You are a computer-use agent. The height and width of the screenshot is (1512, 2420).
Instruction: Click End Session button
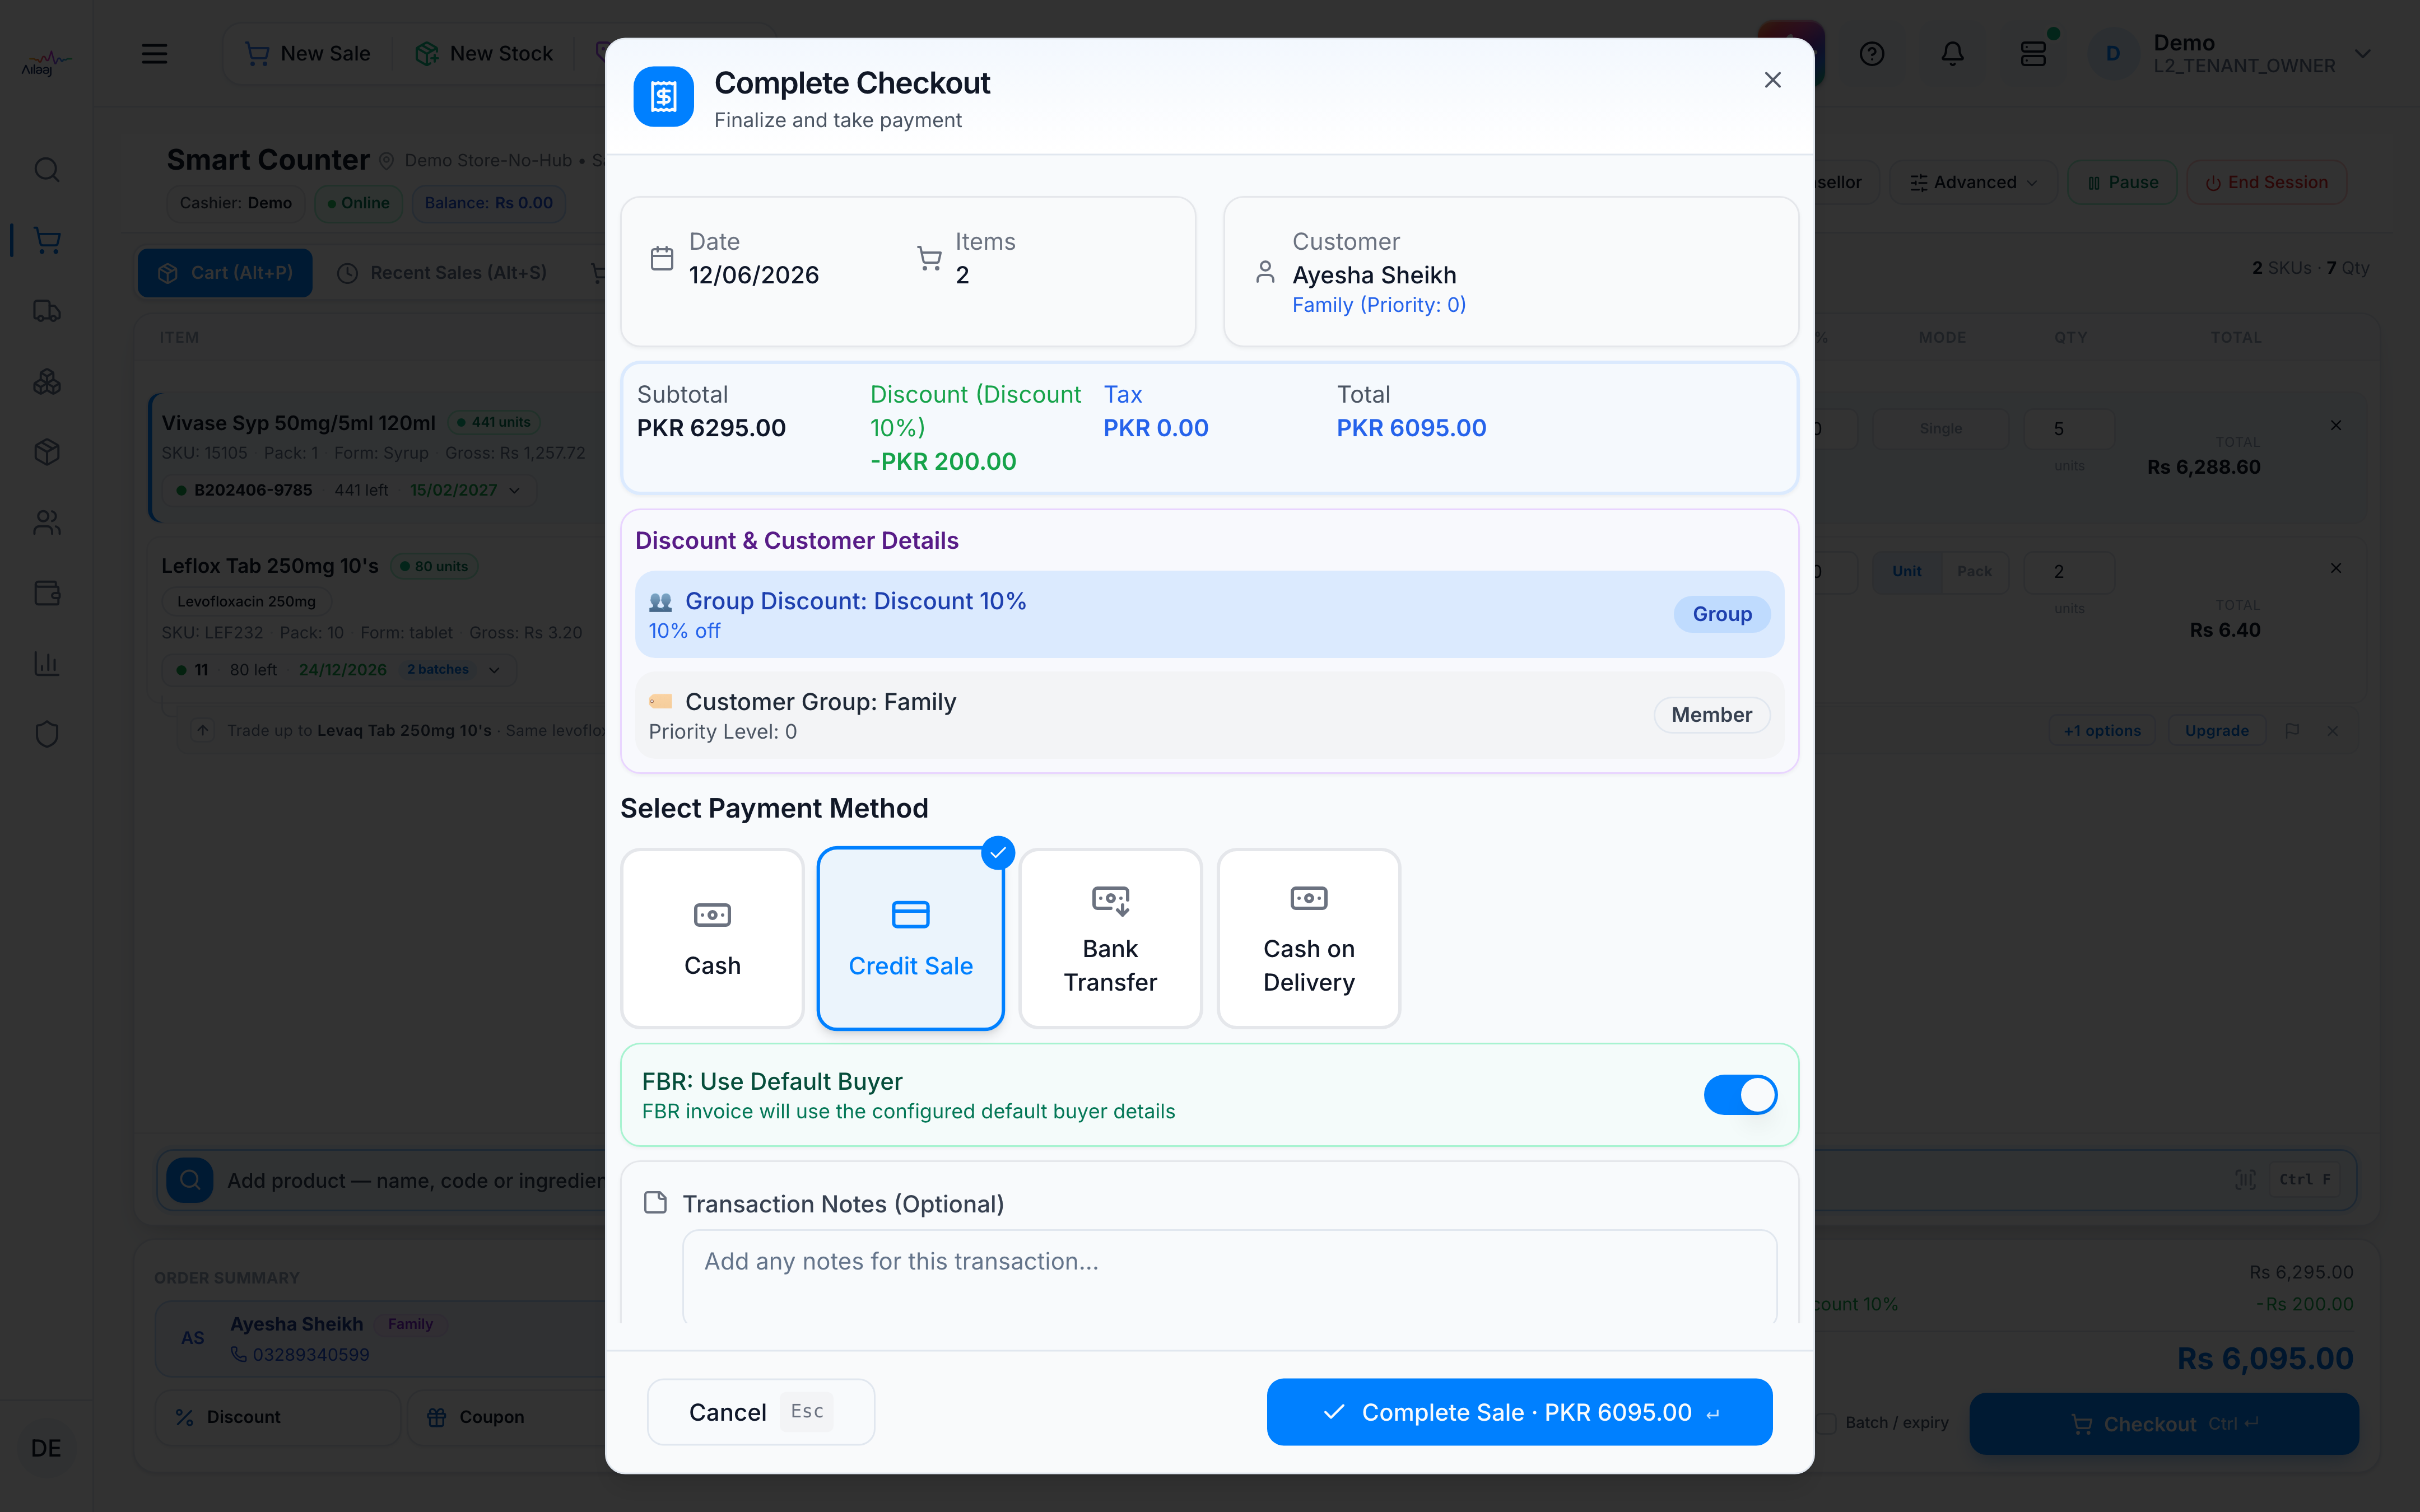click(x=2266, y=183)
